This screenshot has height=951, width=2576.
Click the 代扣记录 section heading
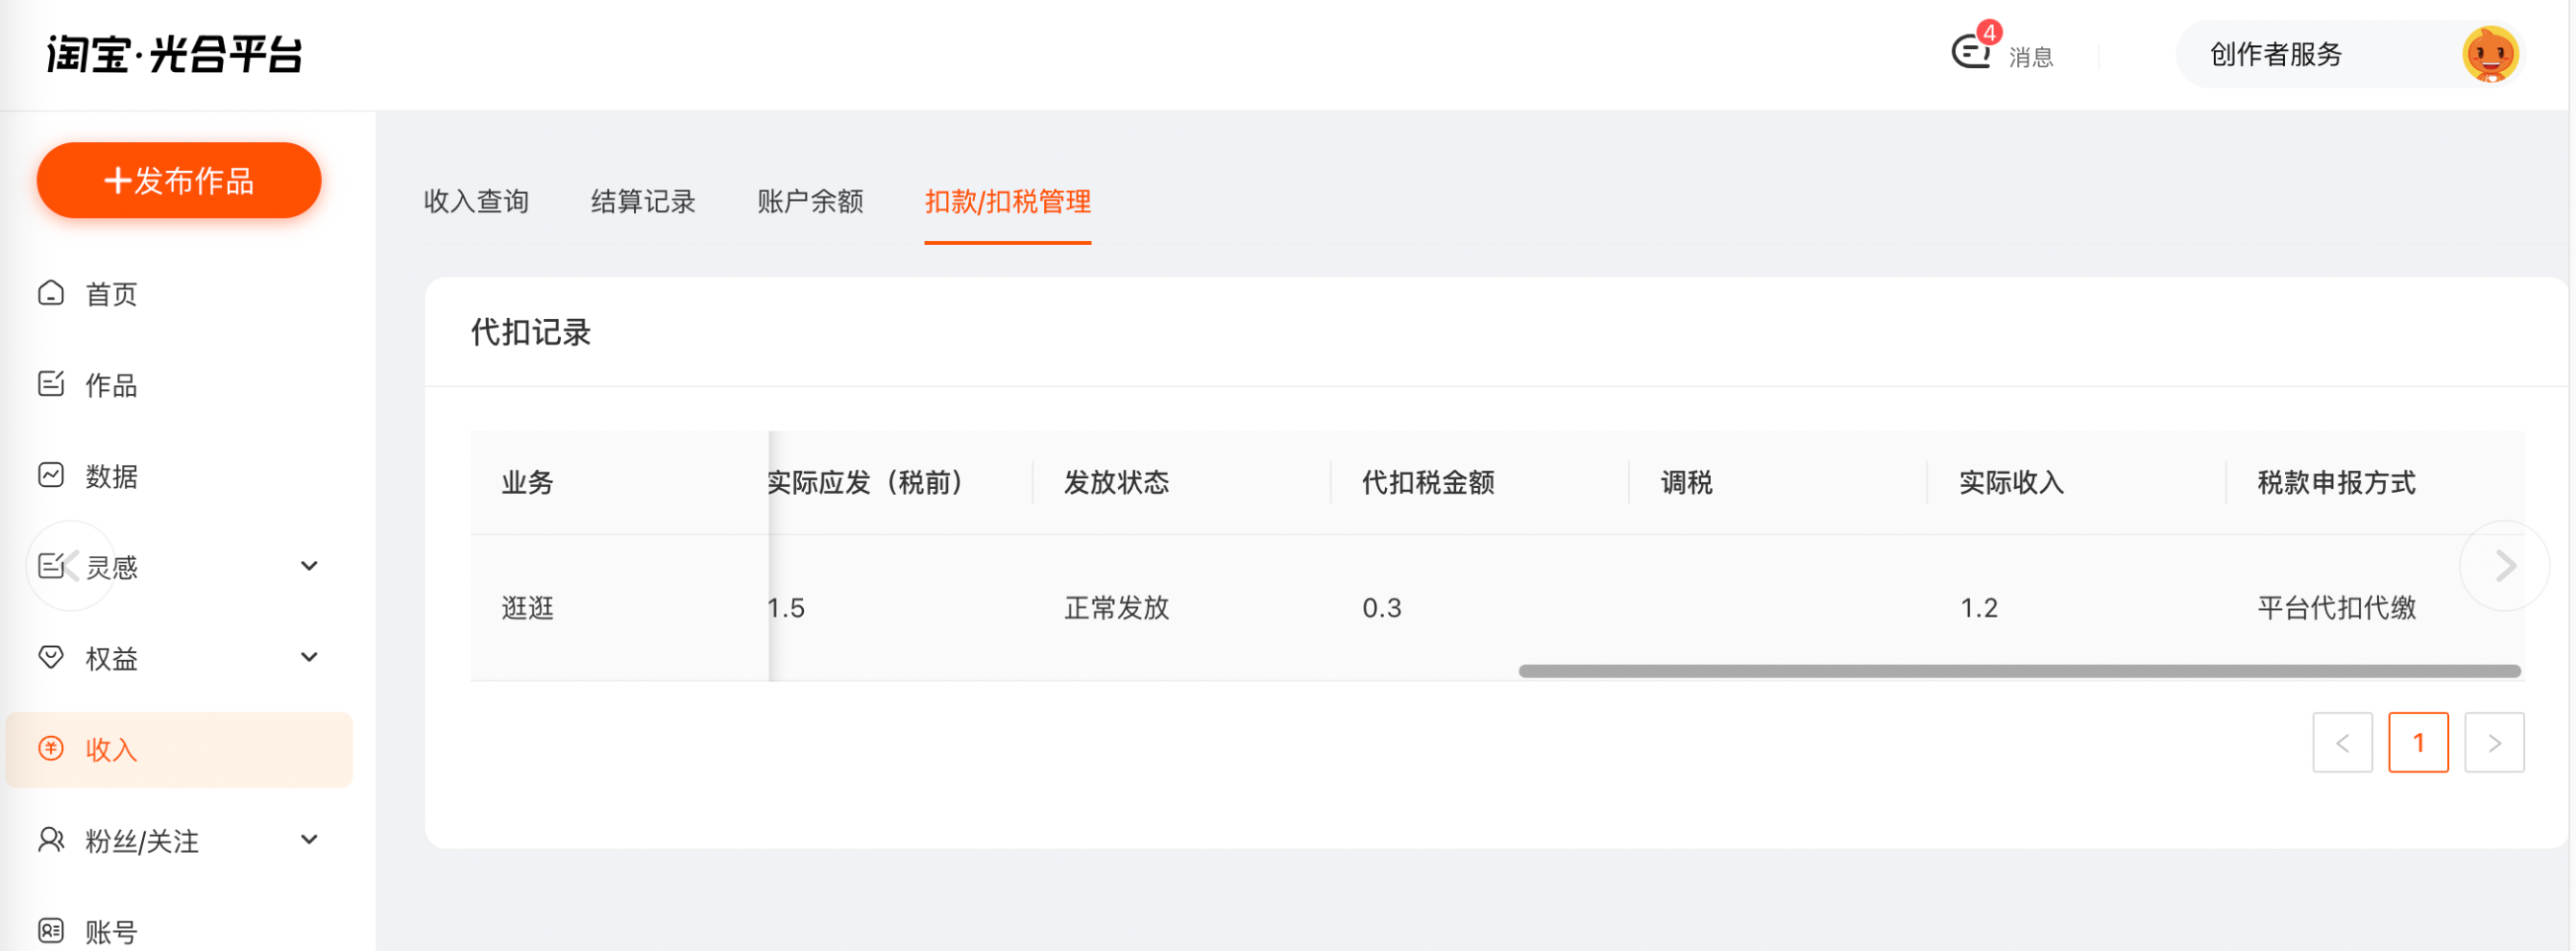(531, 332)
